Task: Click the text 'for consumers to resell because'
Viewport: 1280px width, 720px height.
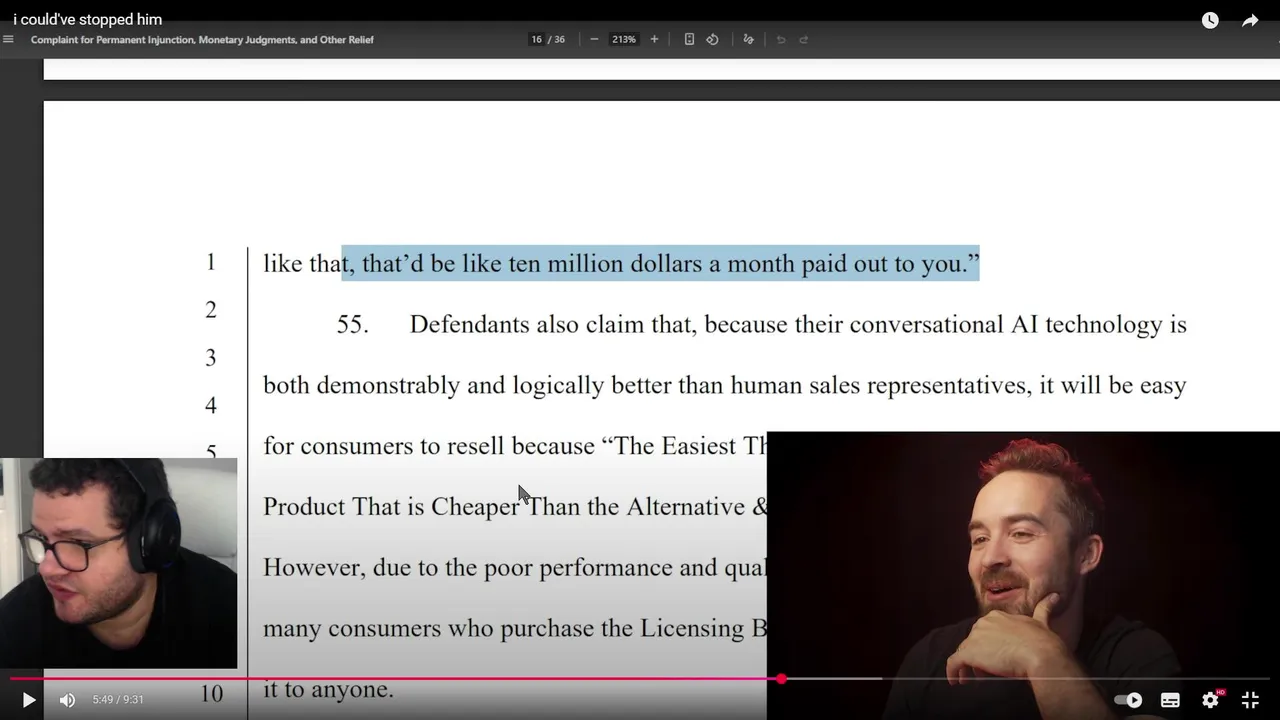Action: click(429, 446)
